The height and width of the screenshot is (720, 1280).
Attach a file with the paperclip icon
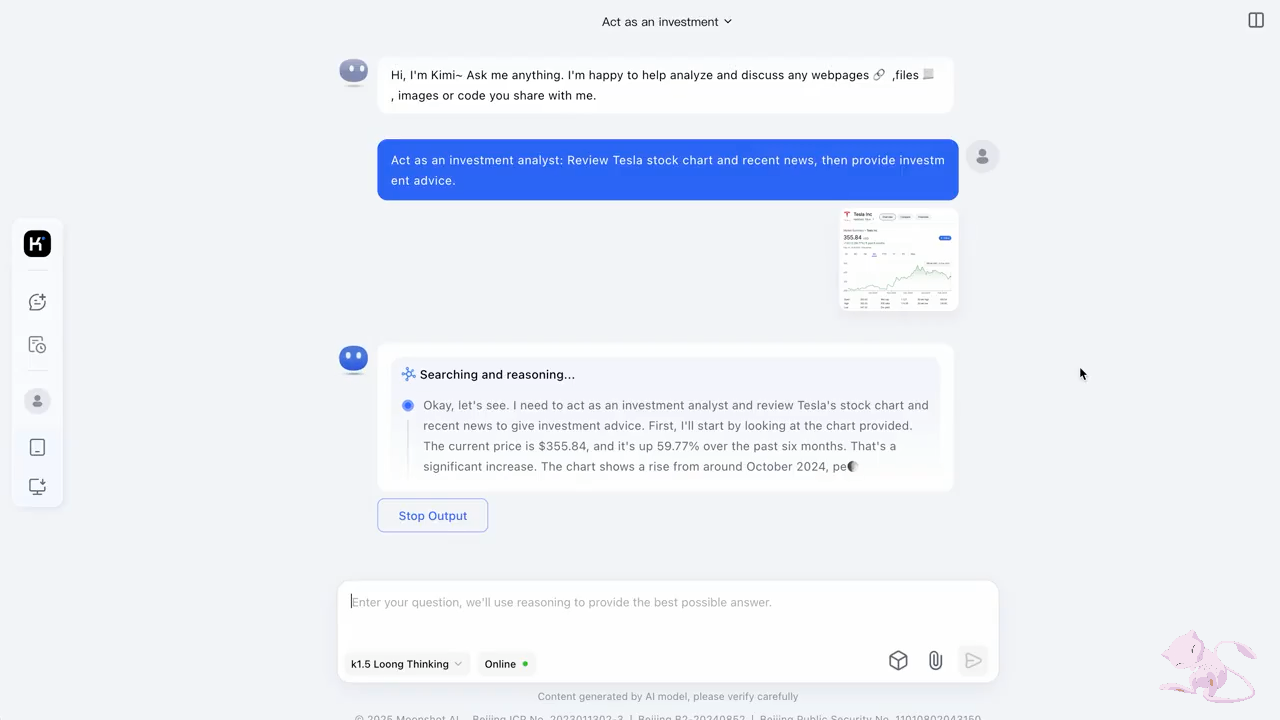pos(935,661)
